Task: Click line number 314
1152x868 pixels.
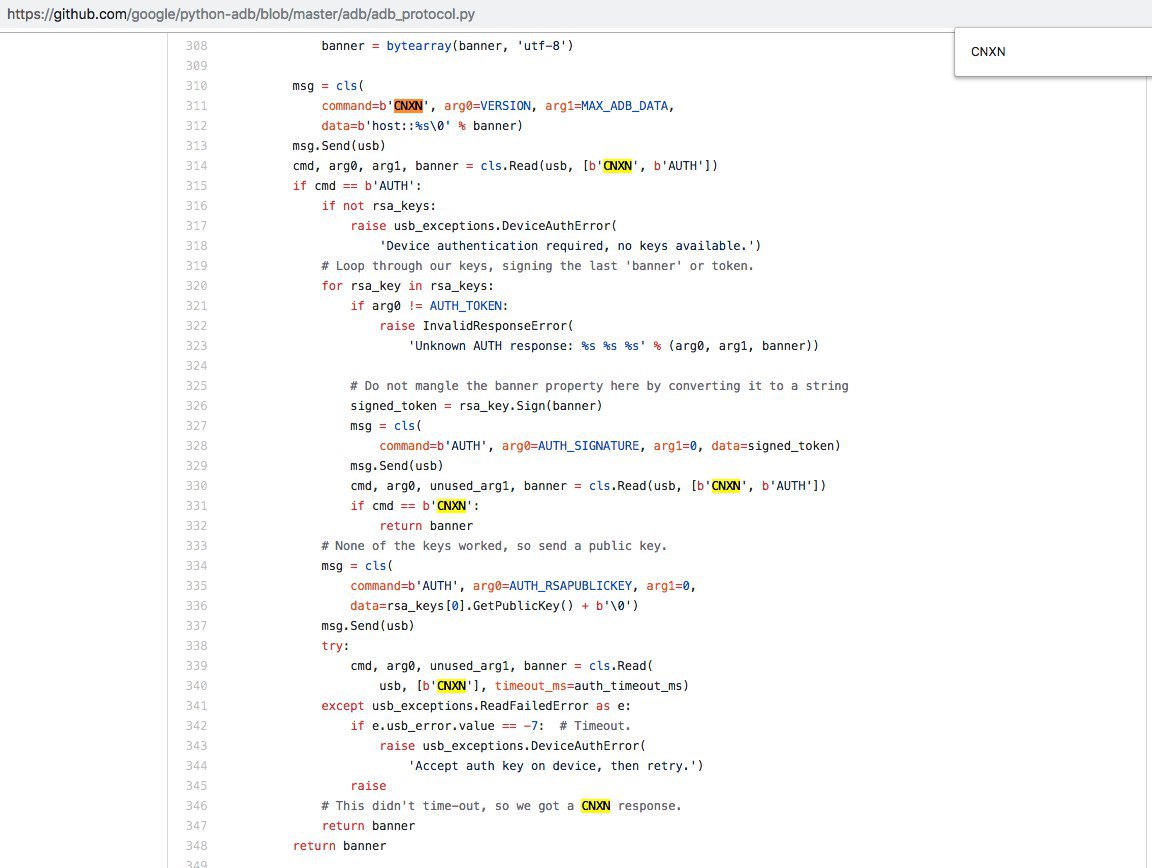Action: (x=197, y=166)
